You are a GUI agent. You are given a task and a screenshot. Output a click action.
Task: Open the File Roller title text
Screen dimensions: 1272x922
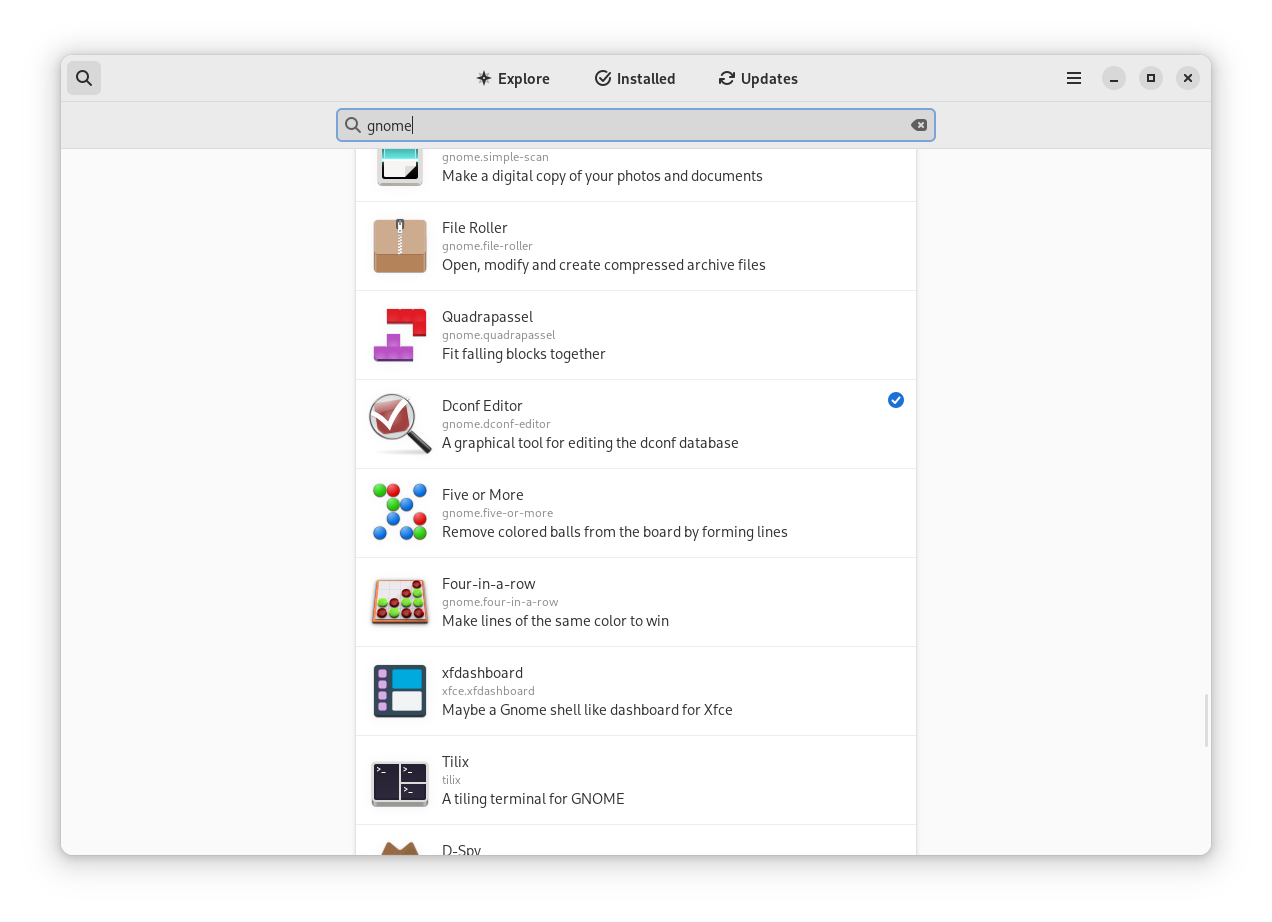(475, 228)
